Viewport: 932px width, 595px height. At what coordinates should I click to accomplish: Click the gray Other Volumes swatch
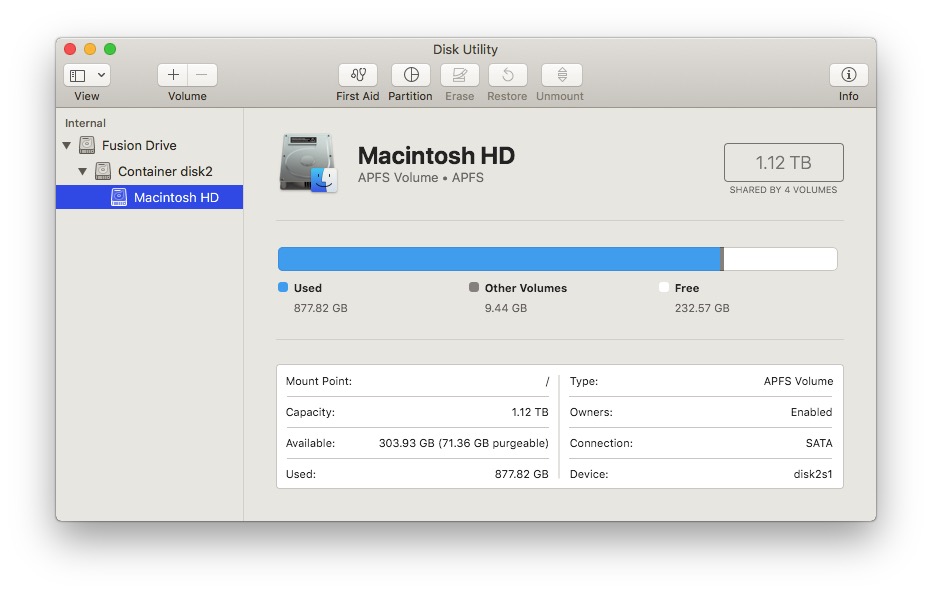[x=474, y=287]
